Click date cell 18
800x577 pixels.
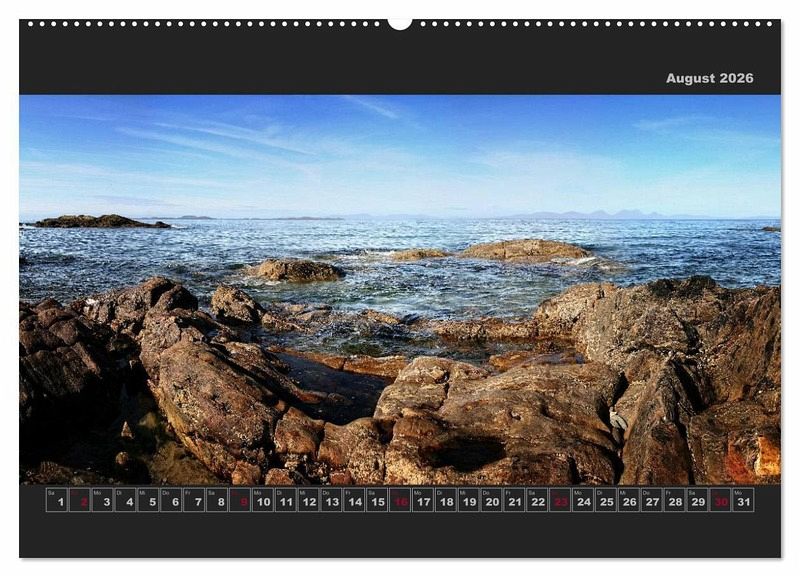[x=446, y=500]
